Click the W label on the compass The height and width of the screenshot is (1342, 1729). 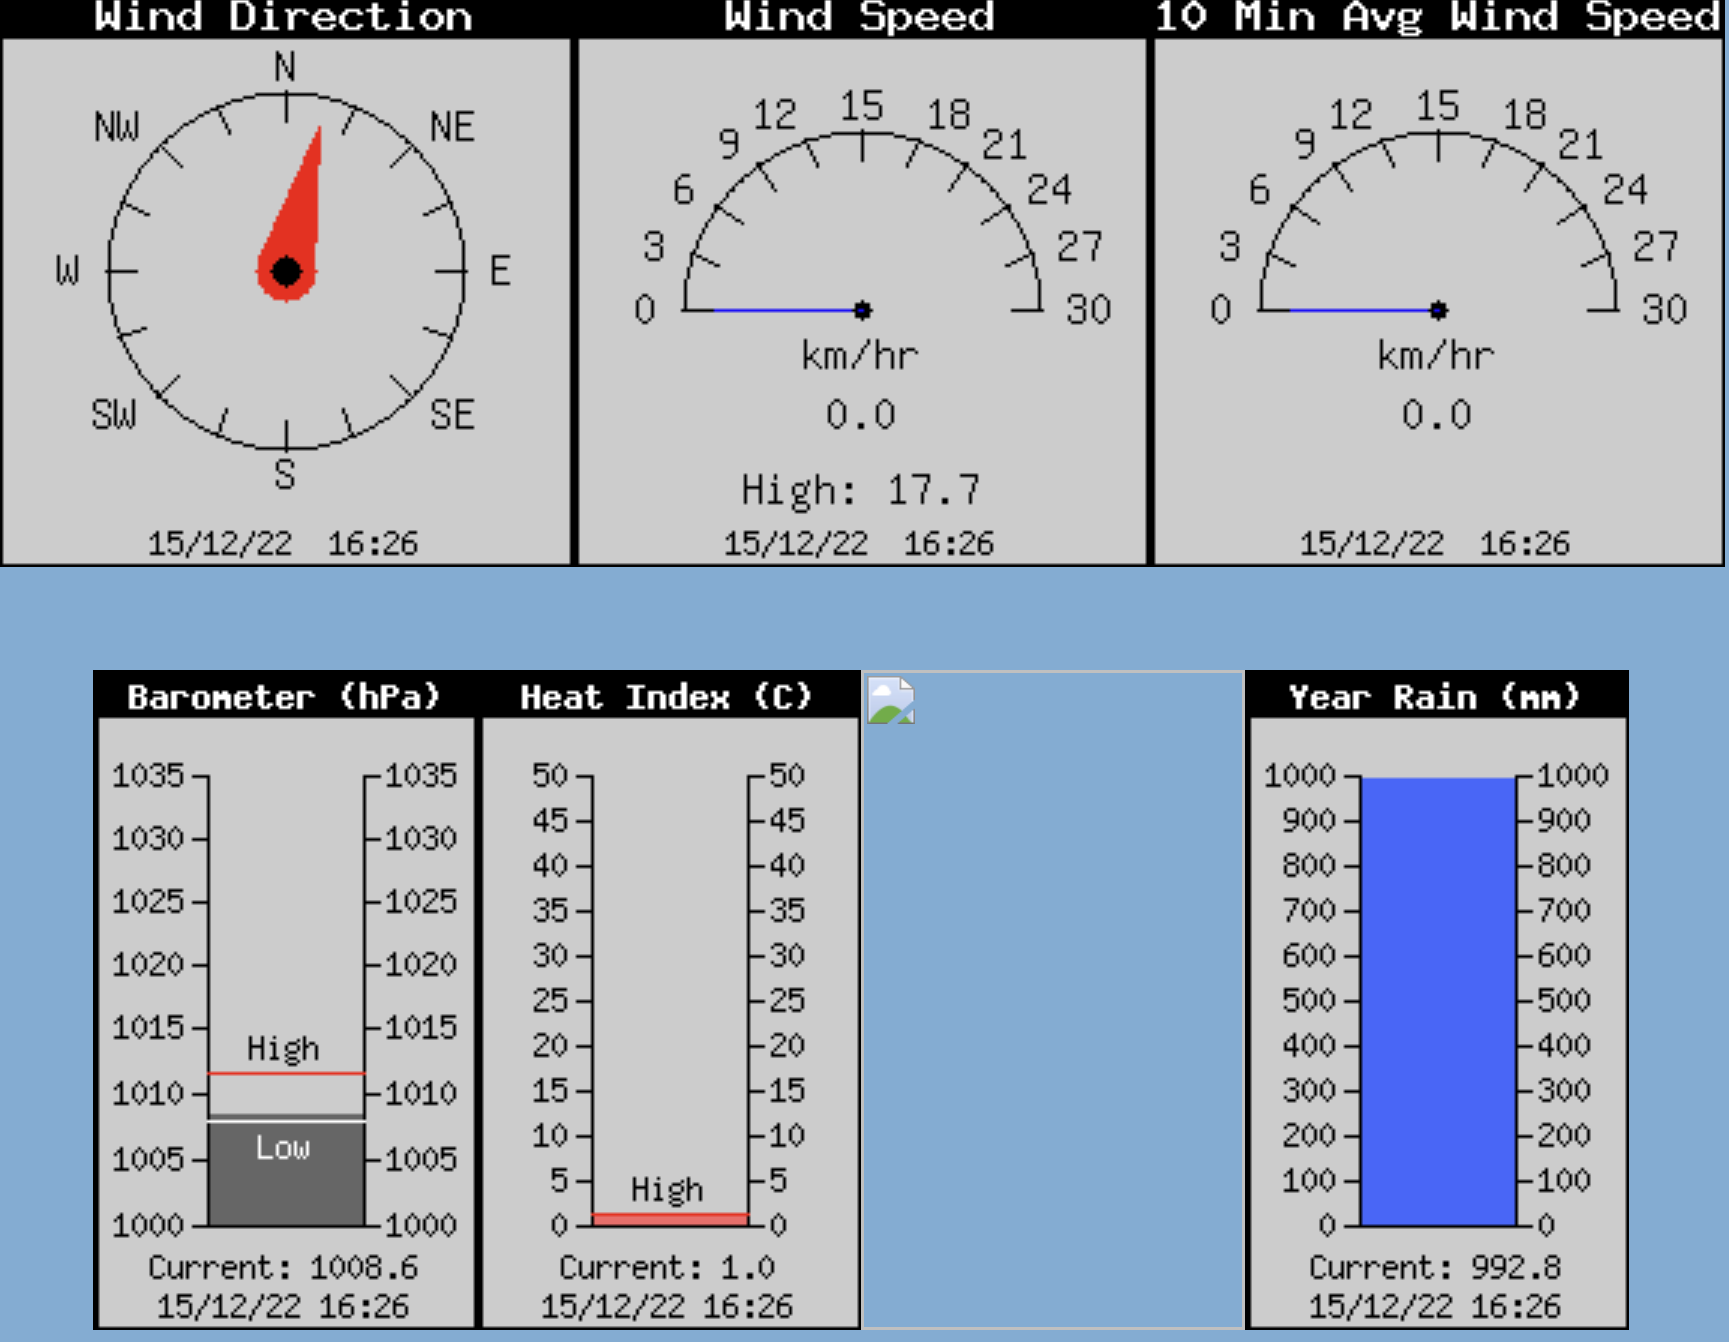tap(67, 271)
